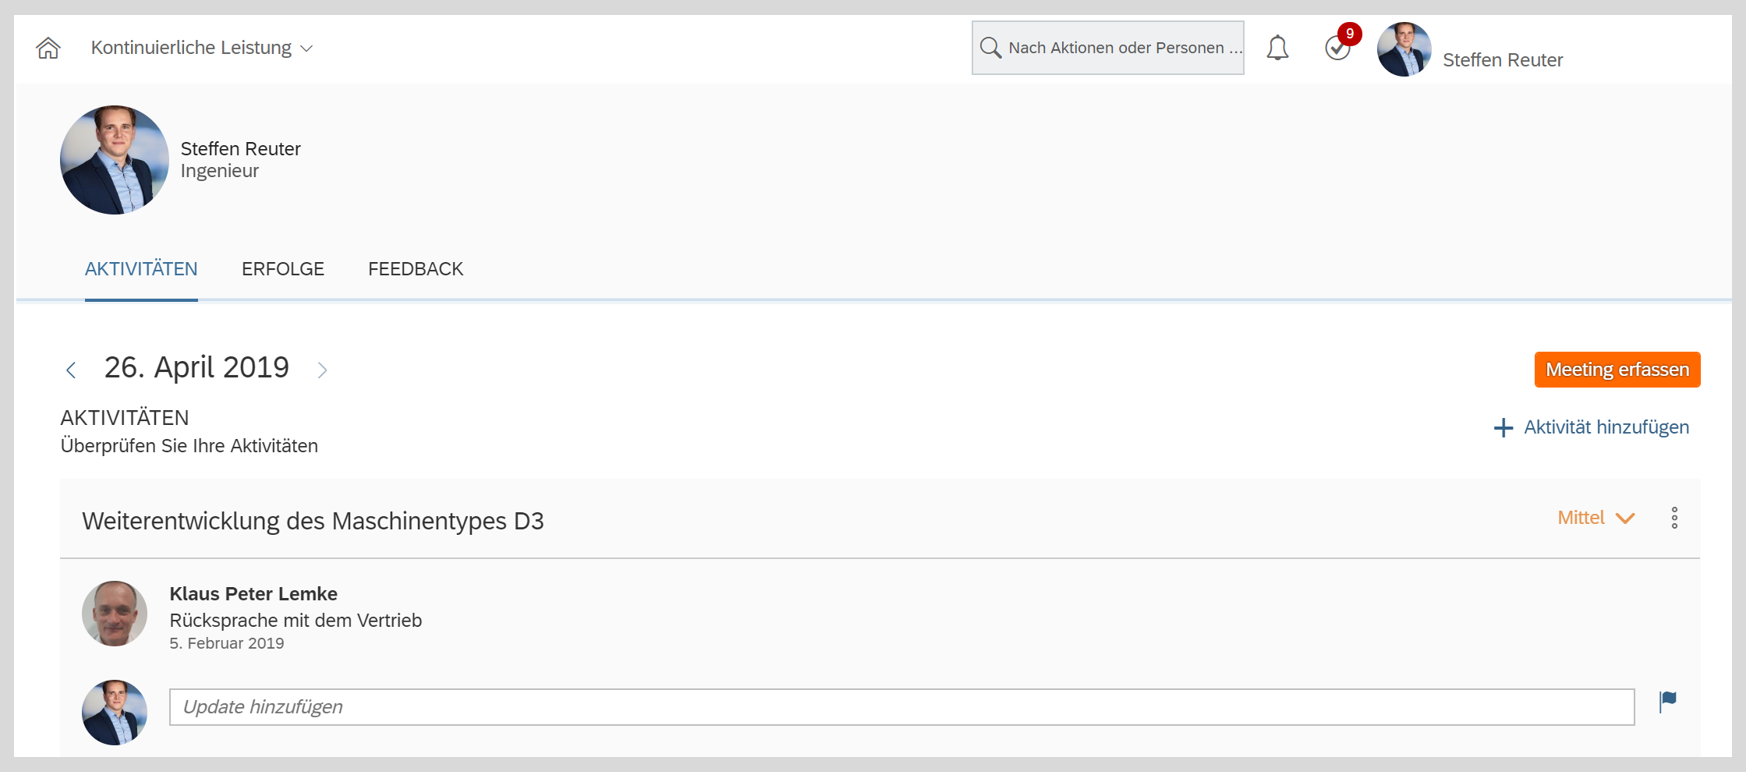Open Klaus Peter Lemke's profile picture

pos(115,613)
